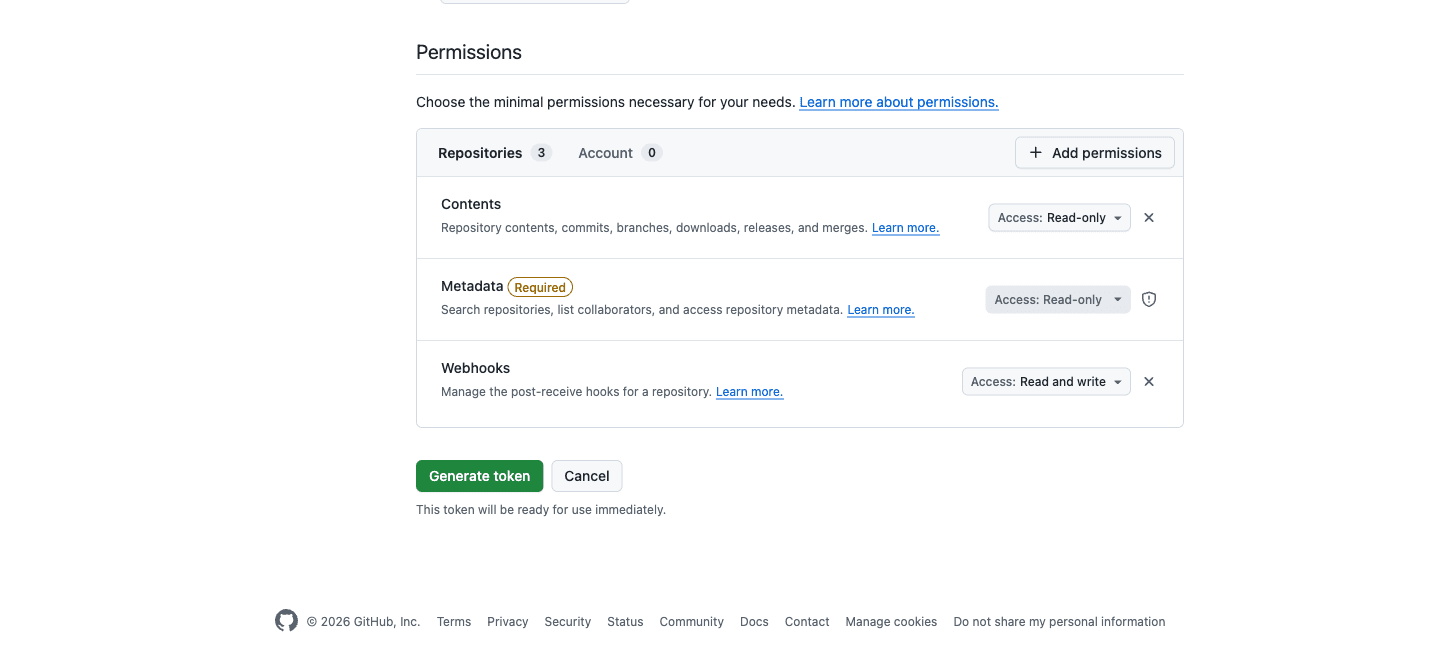Open the Privacy footer link
The image size is (1440, 650).
point(508,622)
